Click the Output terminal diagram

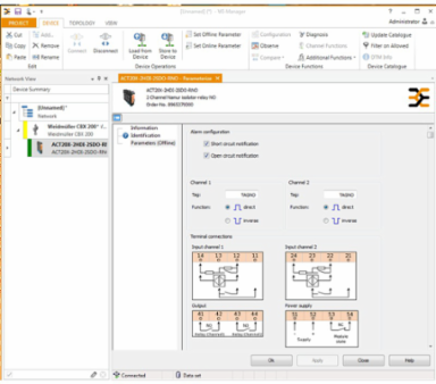click(227, 323)
